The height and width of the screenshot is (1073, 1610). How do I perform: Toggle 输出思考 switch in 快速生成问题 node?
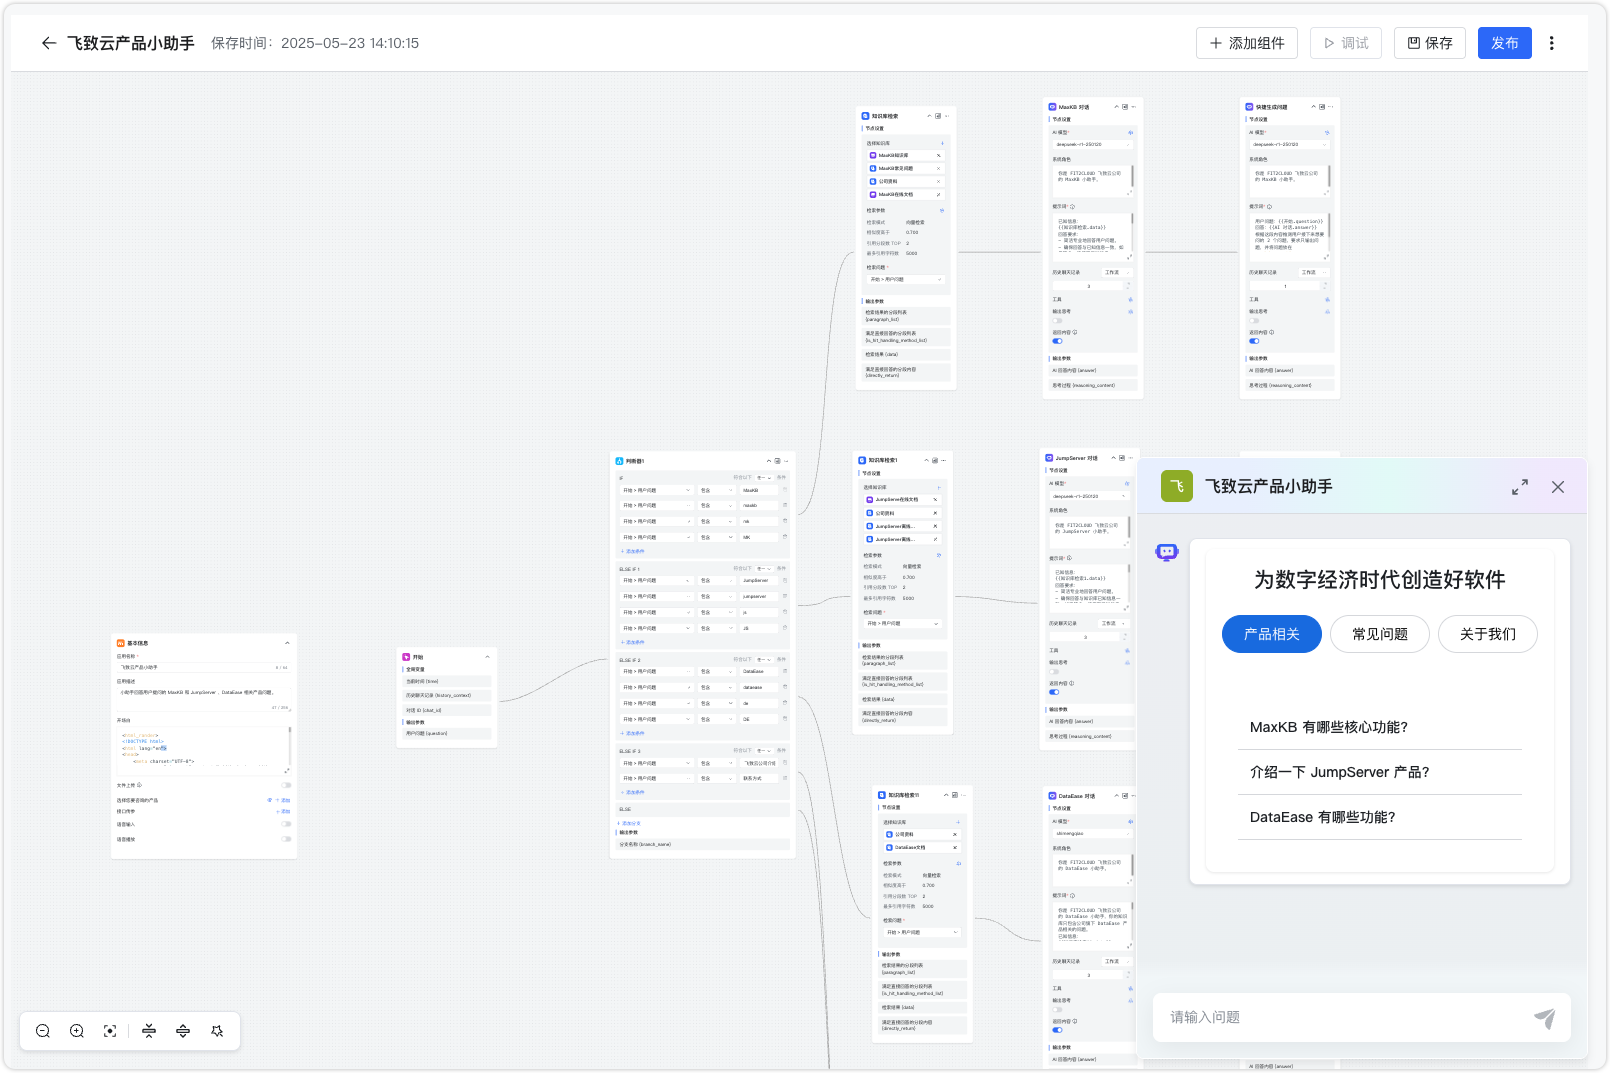[x=1254, y=320]
